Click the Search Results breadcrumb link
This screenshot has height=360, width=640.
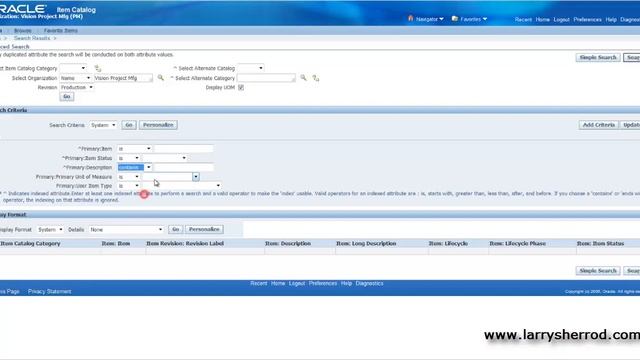(x=32, y=38)
